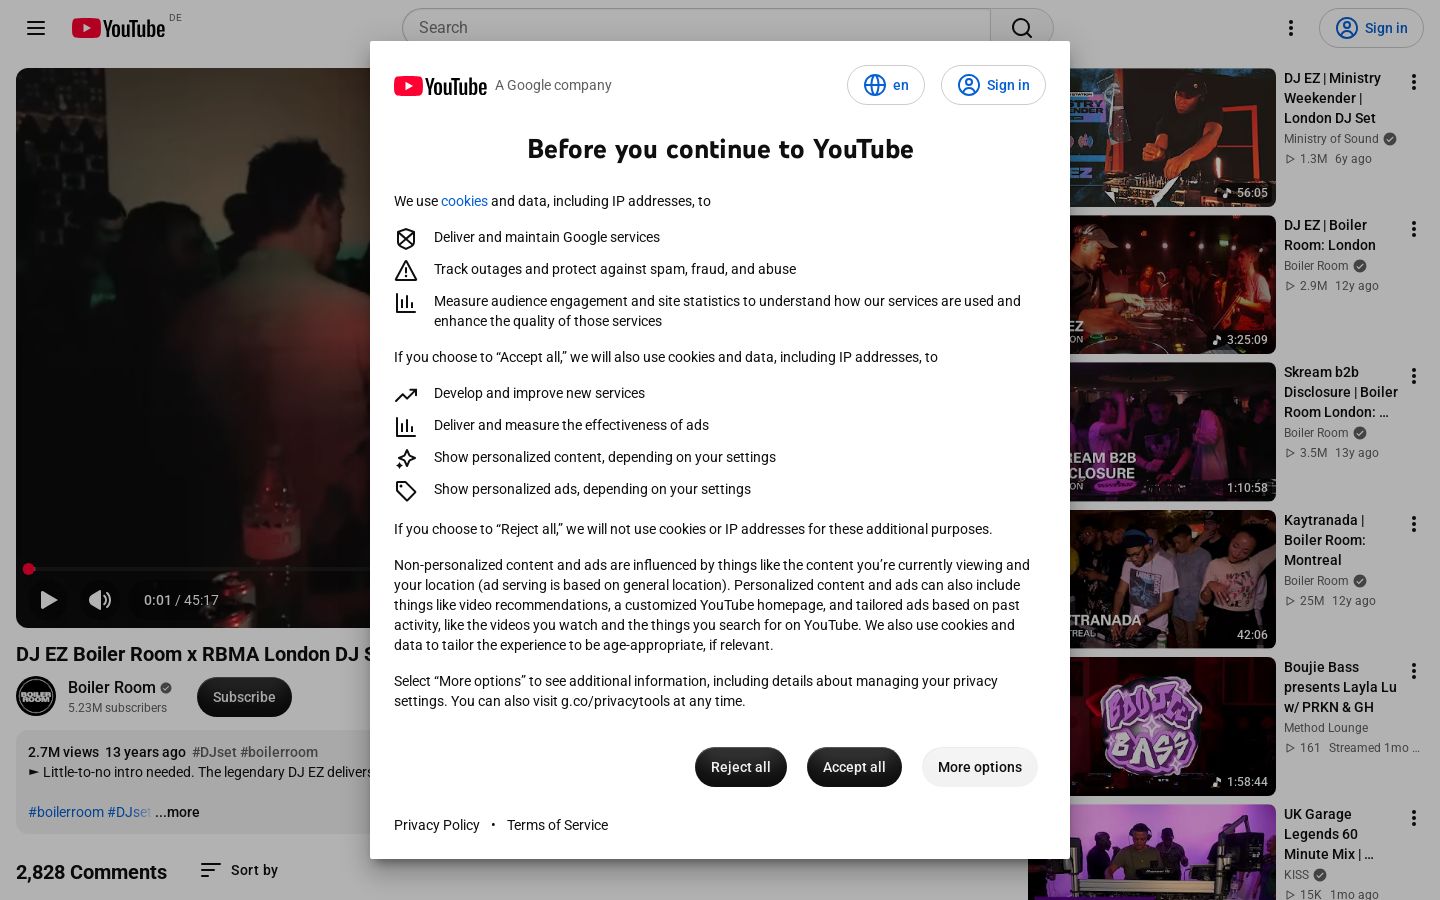1440x900 pixels.
Task: Reject all cookies
Action: (x=741, y=767)
